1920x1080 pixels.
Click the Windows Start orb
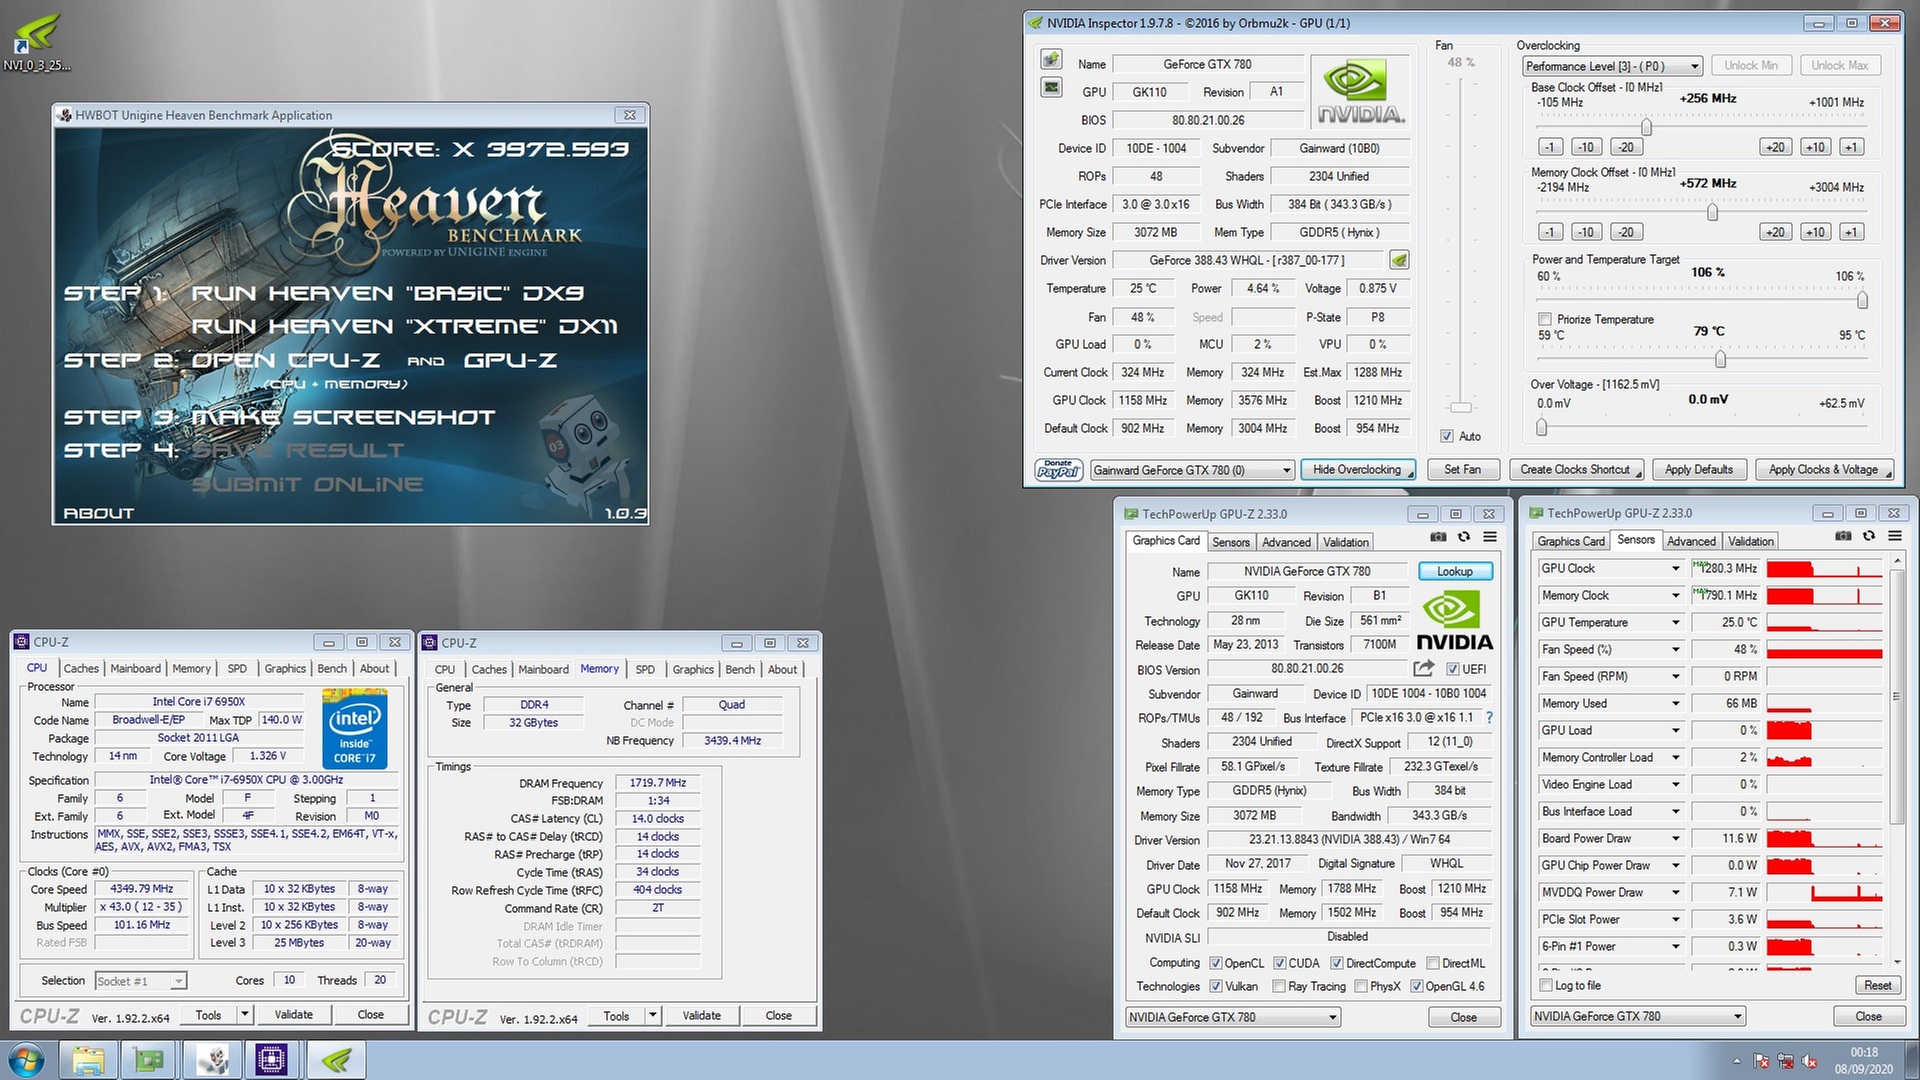point(27,1060)
